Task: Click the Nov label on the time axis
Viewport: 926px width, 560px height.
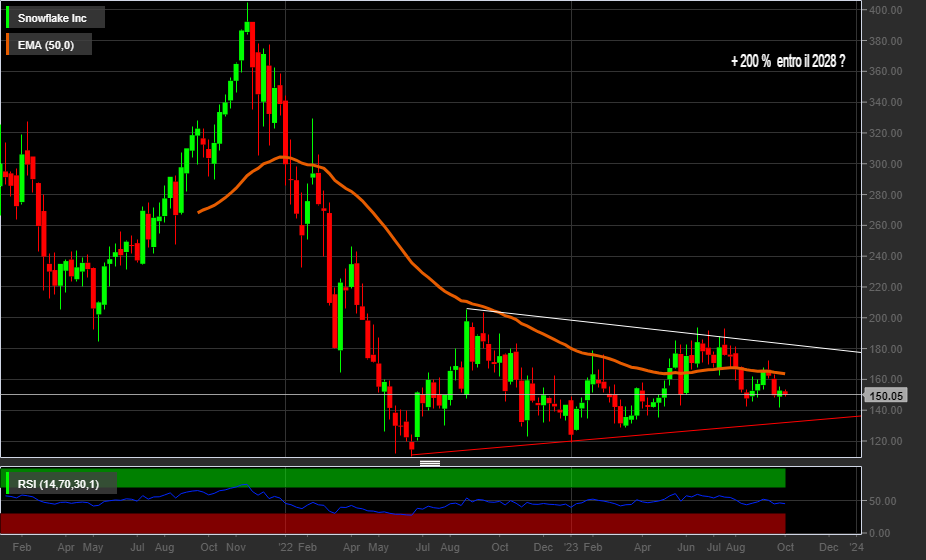Action: point(236,547)
